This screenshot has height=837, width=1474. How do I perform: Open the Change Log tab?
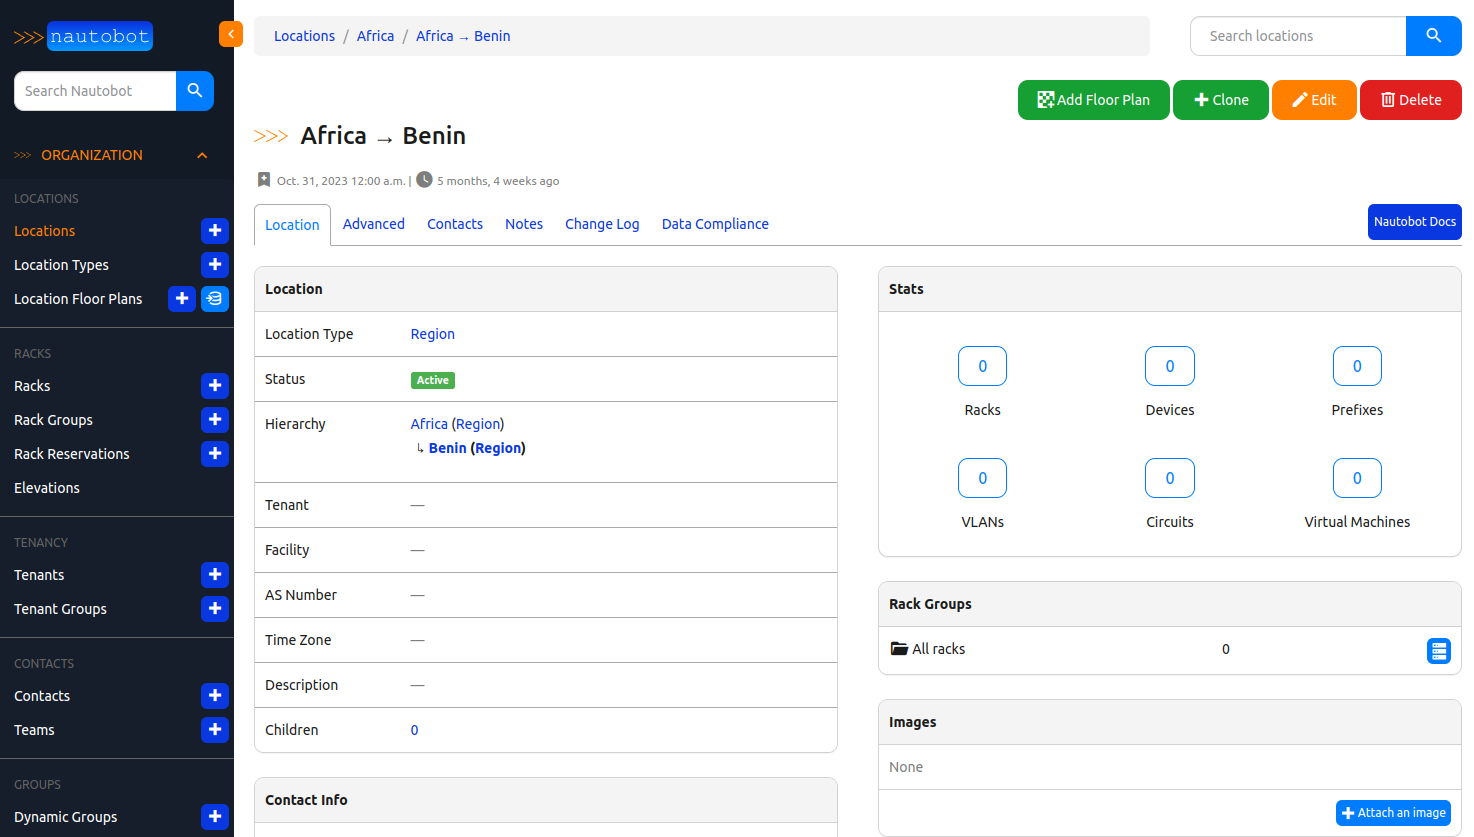click(x=601, y=224)
